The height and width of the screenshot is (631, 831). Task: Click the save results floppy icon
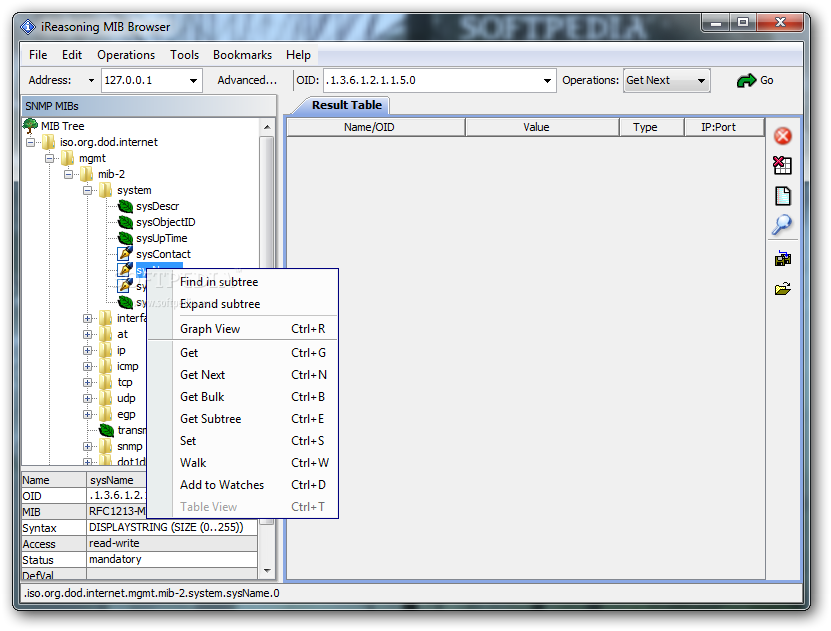(783, 259)
